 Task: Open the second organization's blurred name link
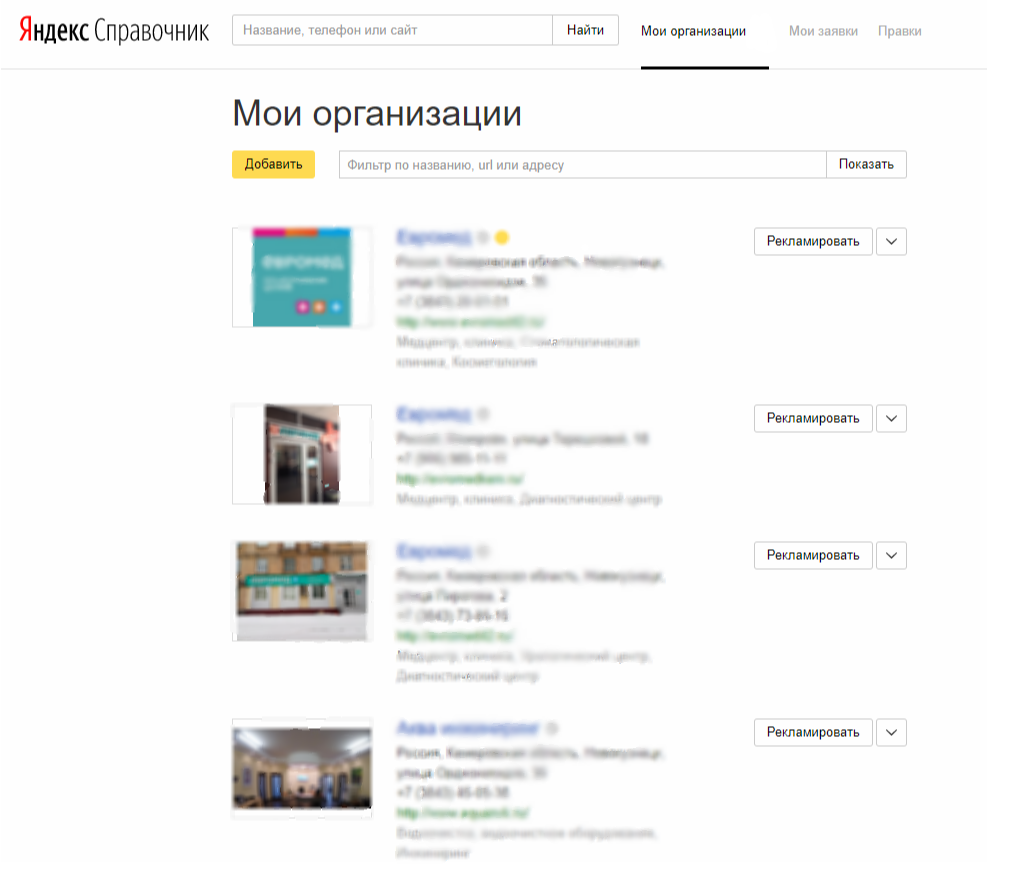click(434, 414)
